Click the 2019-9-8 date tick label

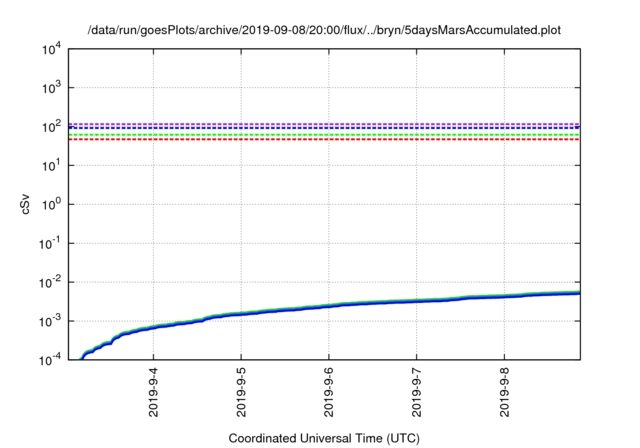(x=505, y=392)
